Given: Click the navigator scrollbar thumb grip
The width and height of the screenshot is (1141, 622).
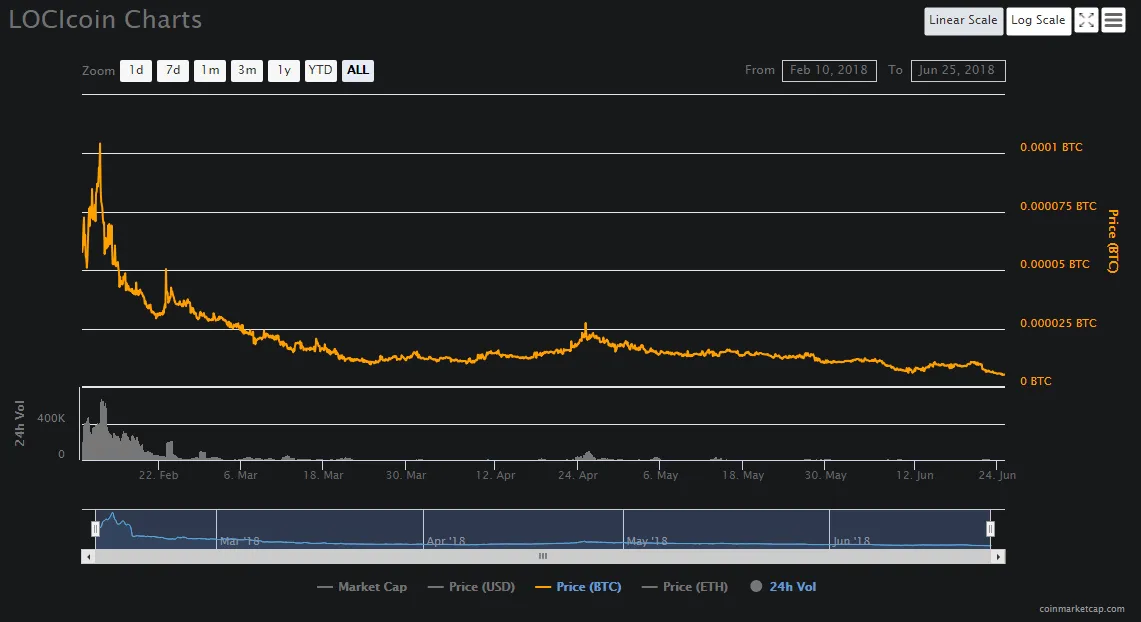Looking at the screenshot, I should click(543, 557).
